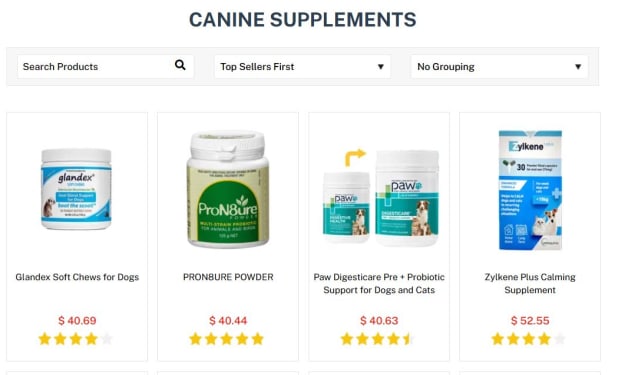Open the PRON8URE POWDER title link

[x=228, y=277]
